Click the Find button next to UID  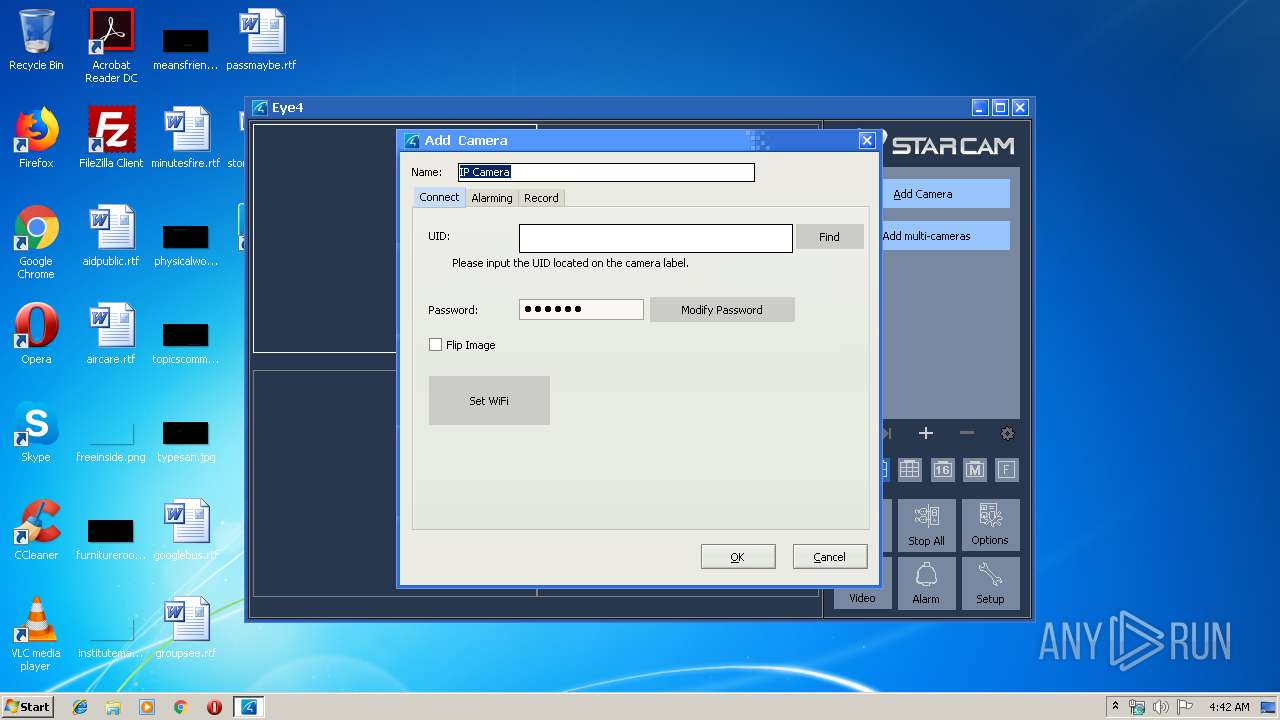(829, 237)
